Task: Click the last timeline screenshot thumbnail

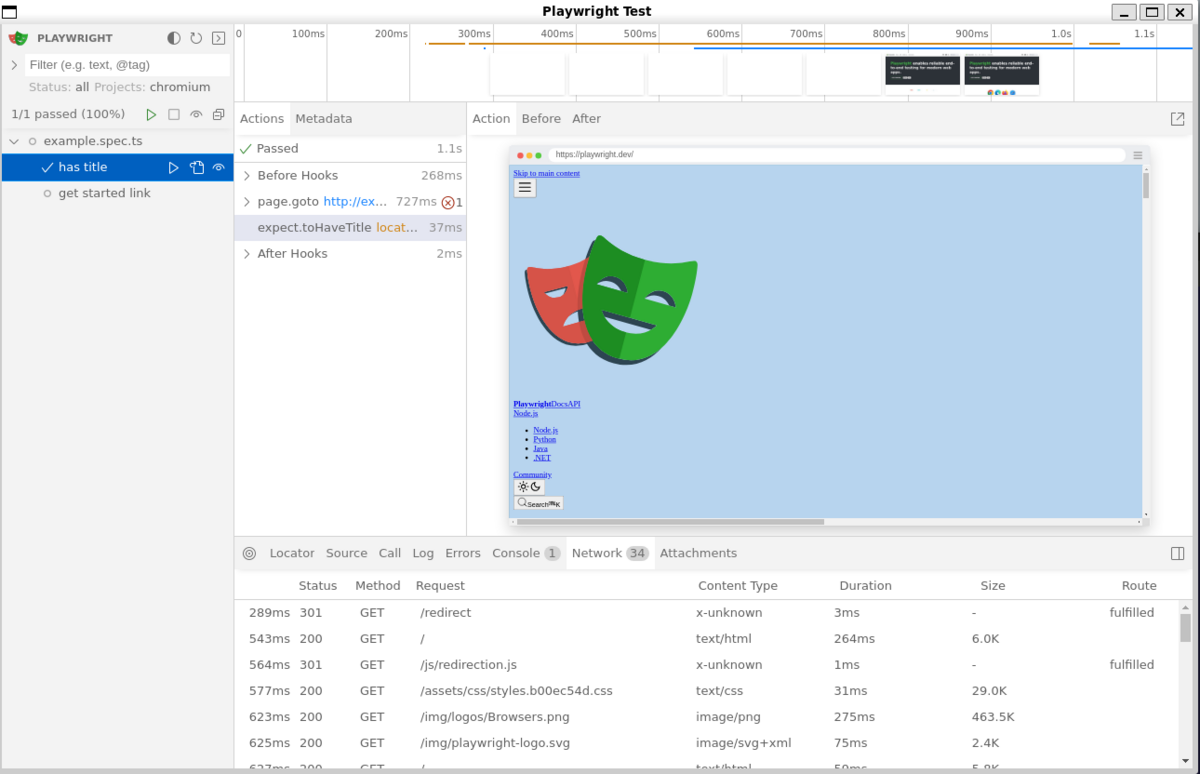Action: (1002, 75)
